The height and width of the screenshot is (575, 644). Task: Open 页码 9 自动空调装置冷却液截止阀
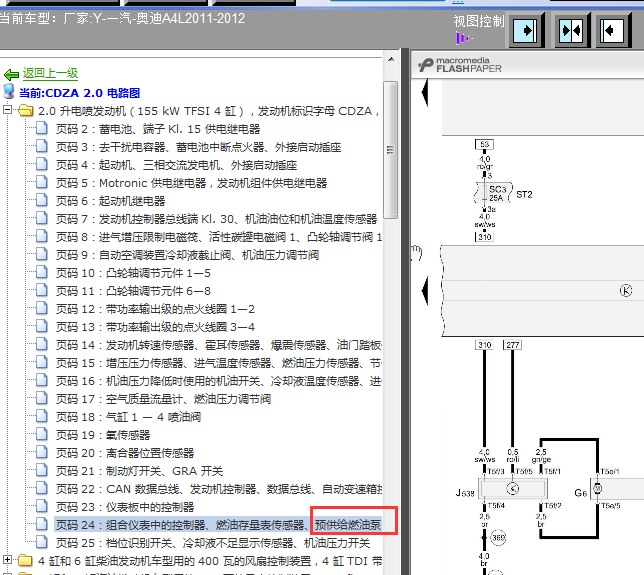(x=187, y=255)
